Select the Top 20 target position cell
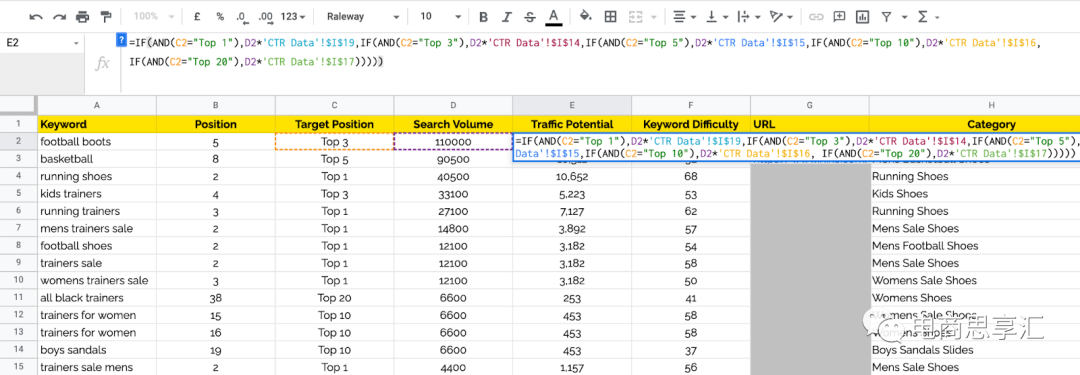Screen dimensions: 1080x375 pyautogui.click(x=334, y=298)
